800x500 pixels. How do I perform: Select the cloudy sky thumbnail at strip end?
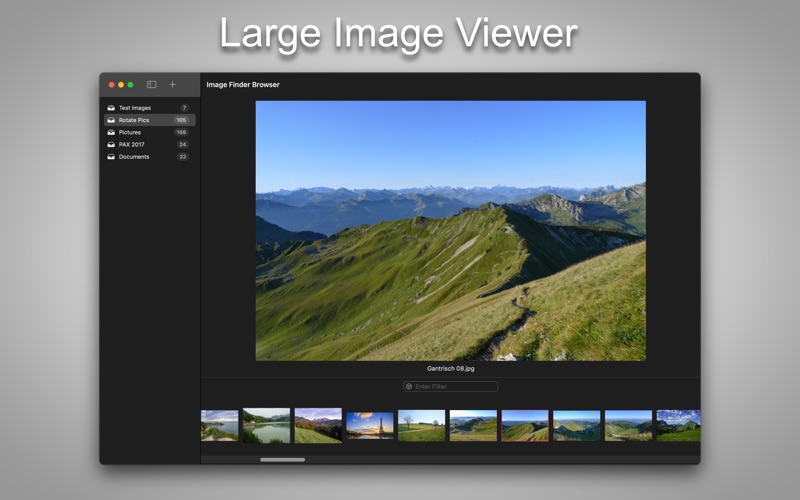coord(678,426)
